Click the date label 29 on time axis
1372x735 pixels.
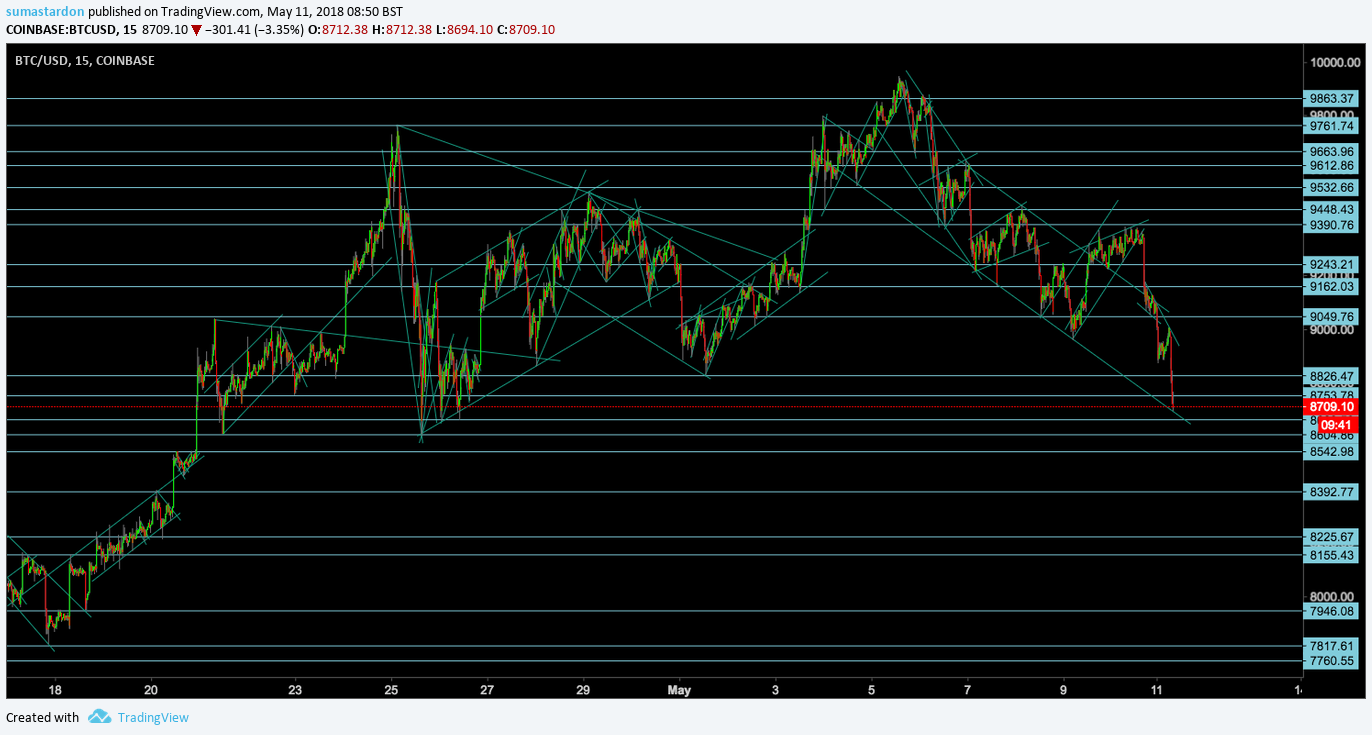583,690
